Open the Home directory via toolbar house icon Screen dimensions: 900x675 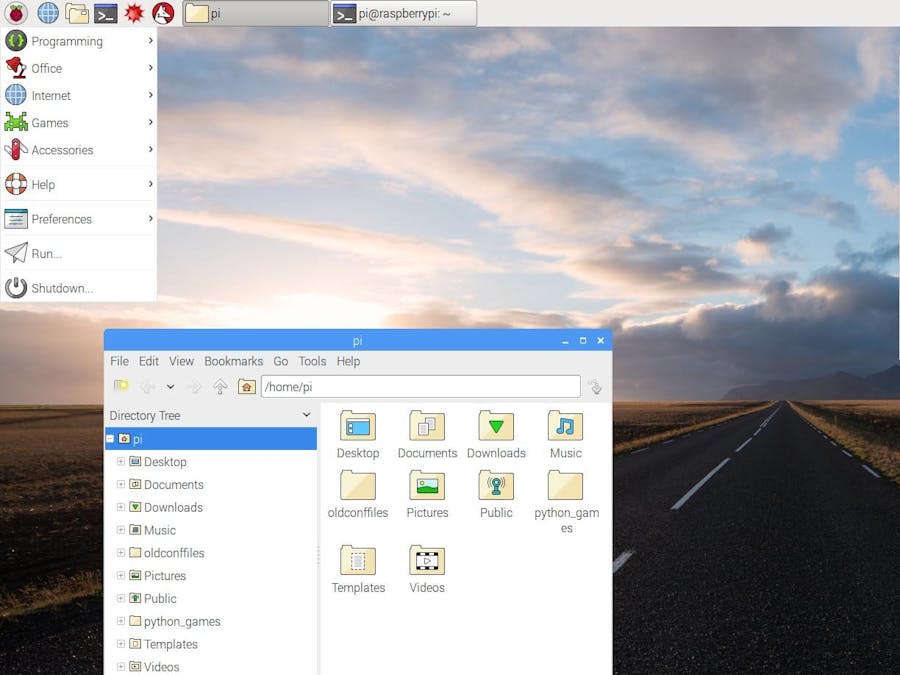click(x=246, y=386)
